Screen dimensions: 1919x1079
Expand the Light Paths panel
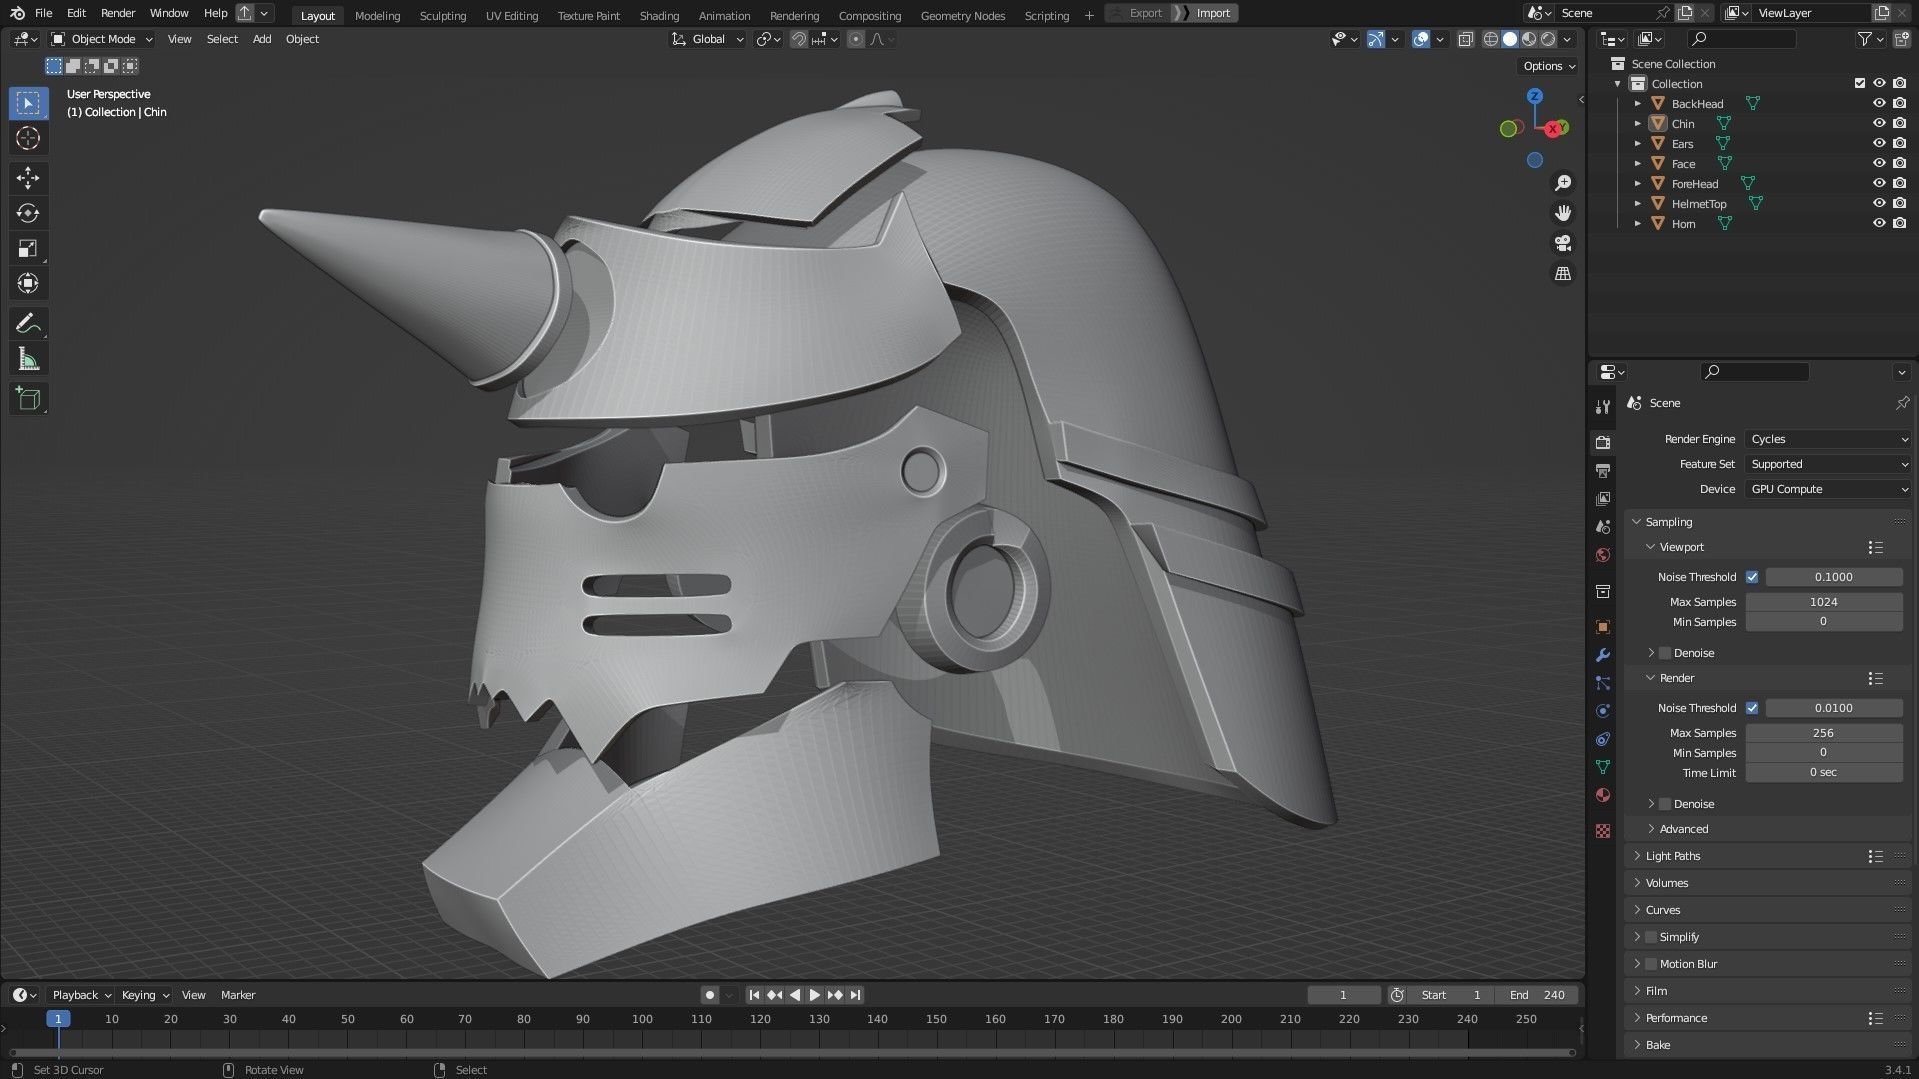pos(1672,856)
